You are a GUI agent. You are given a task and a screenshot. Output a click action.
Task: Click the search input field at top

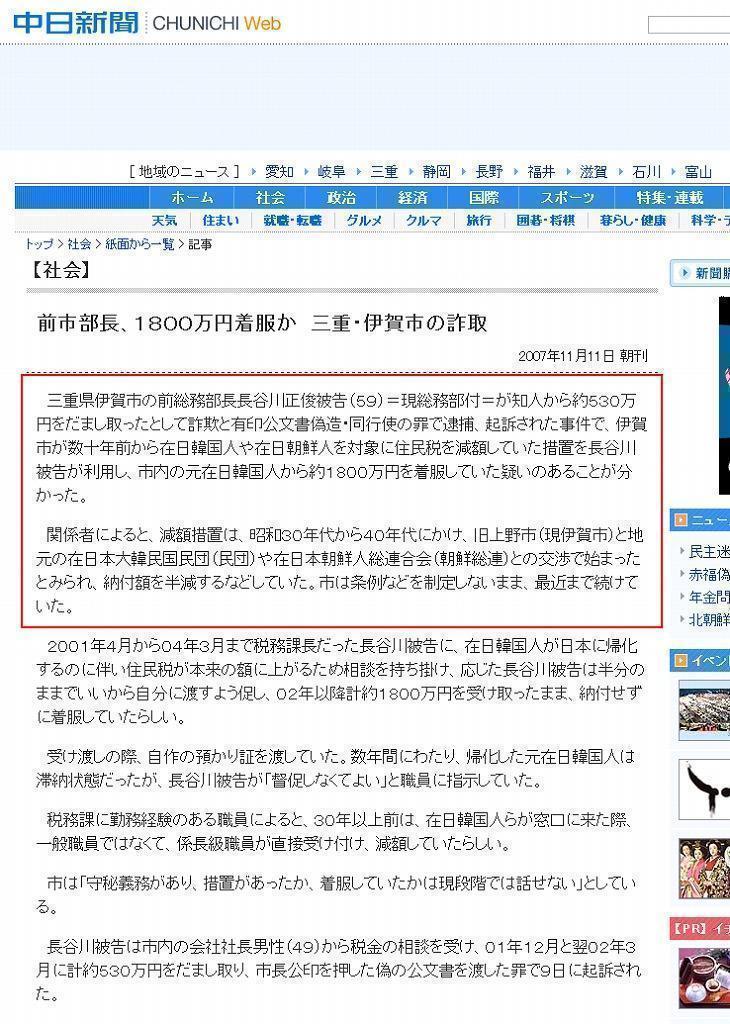[x=690, y=25]
